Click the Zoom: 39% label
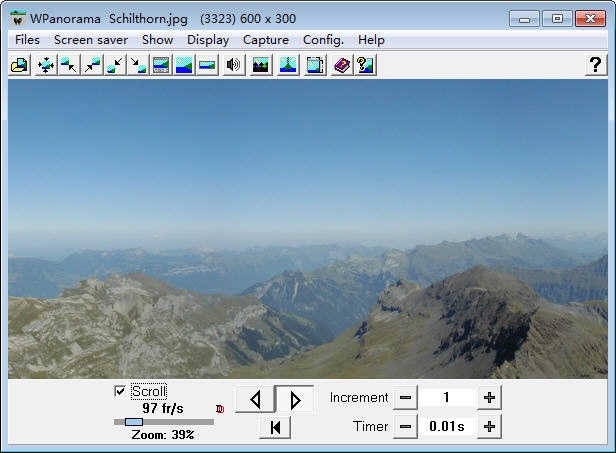Image resolution: width=616 pixels, height=453 pixels. click(x=163, y=435)
